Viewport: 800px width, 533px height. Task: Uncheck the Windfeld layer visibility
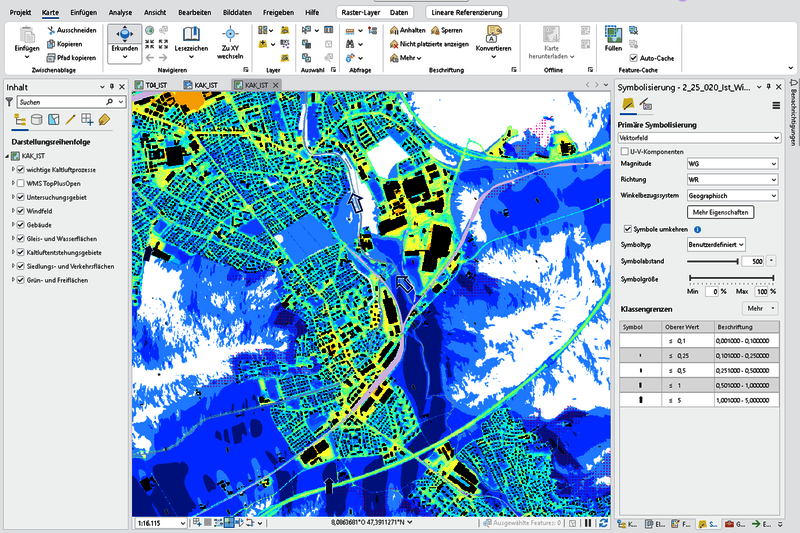pos(20,211)
